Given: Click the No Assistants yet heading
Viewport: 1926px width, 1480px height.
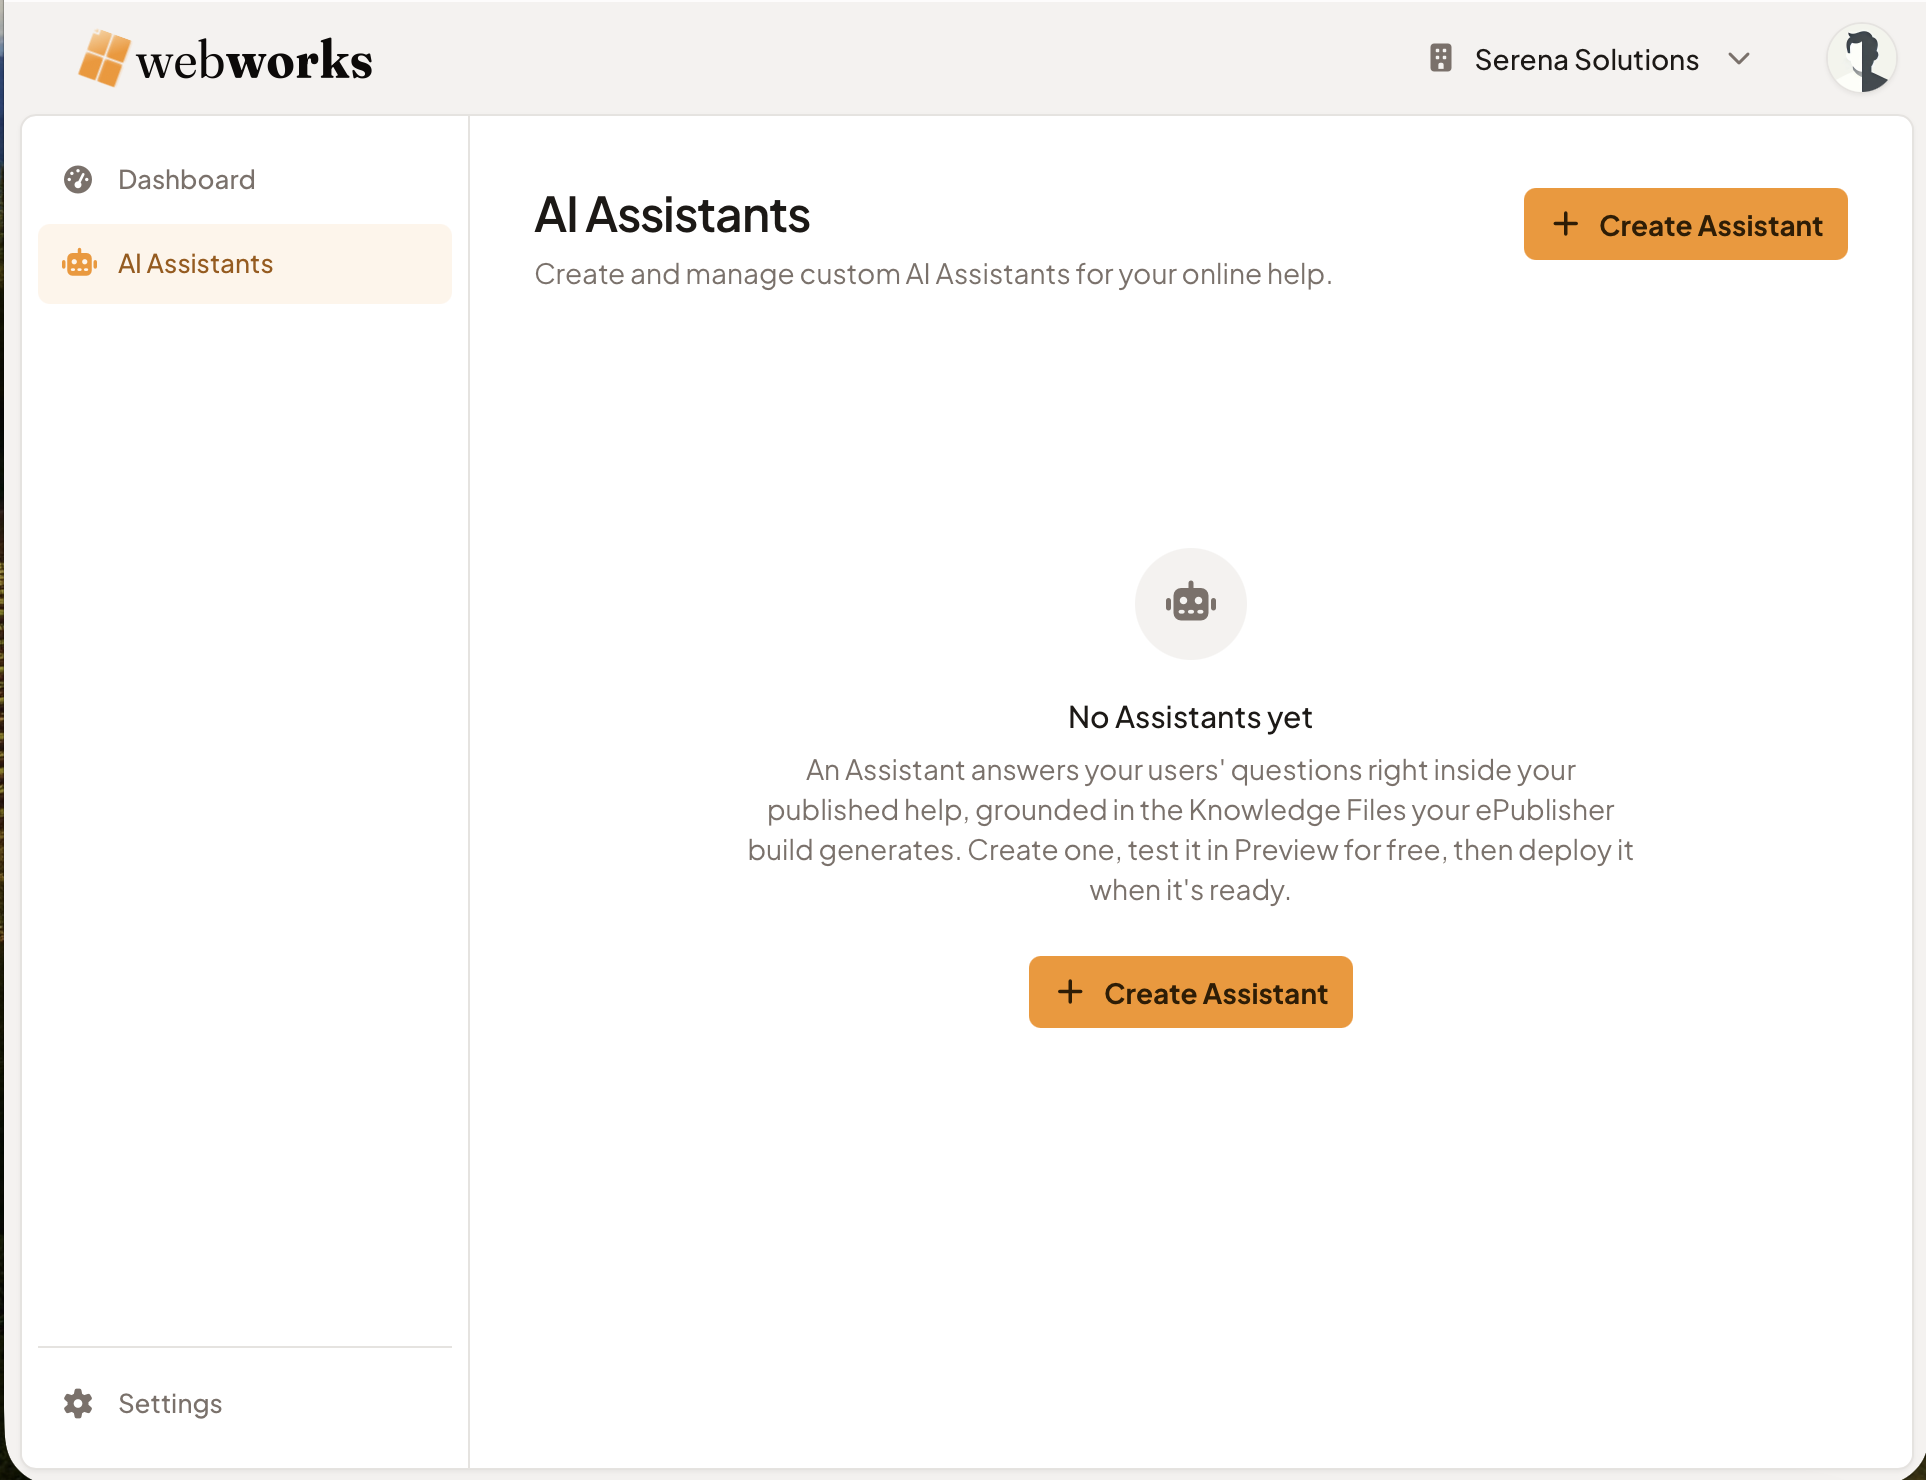Looking at the screenshot, I should coord(1190,717).
